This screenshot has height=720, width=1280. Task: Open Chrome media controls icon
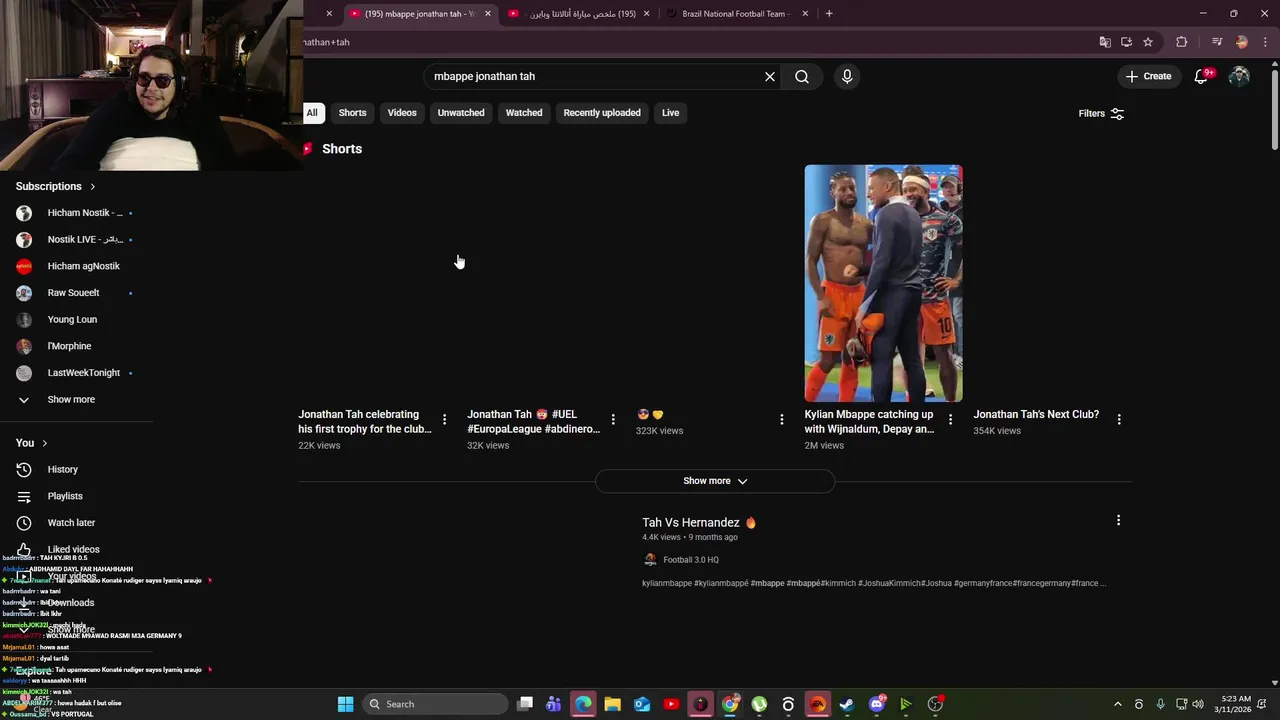point(1217,42)
